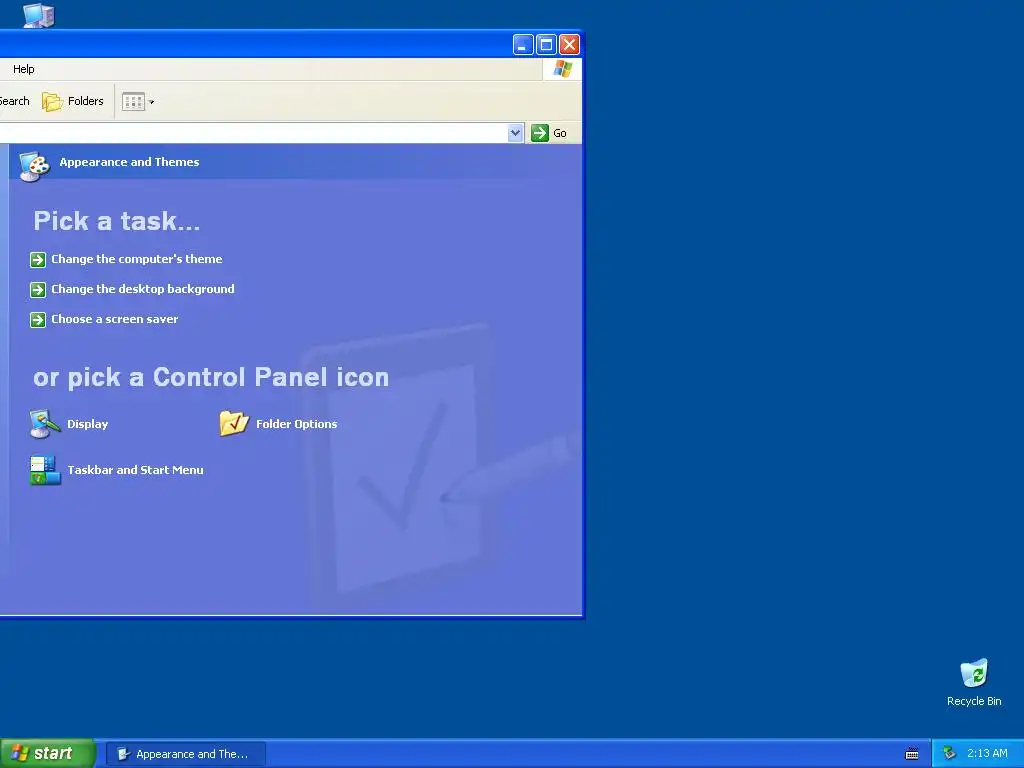Image resolution: width=1024 pixels, height=768 pixels.
Task: Click the green arrow beside Change the desktop background
Action: [38, 290]
